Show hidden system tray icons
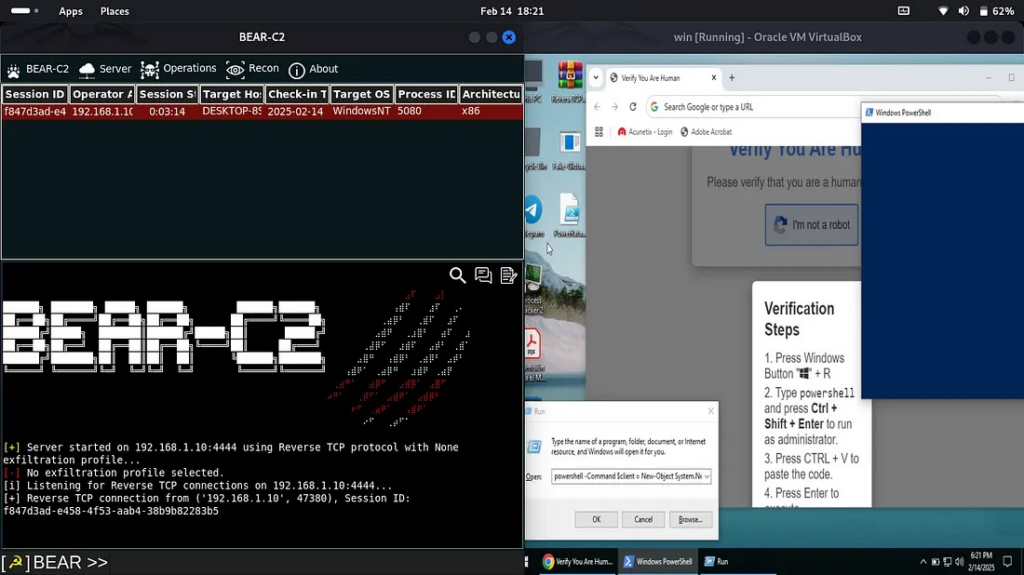Screen dimensions: 1024x575 pos(922,562)
